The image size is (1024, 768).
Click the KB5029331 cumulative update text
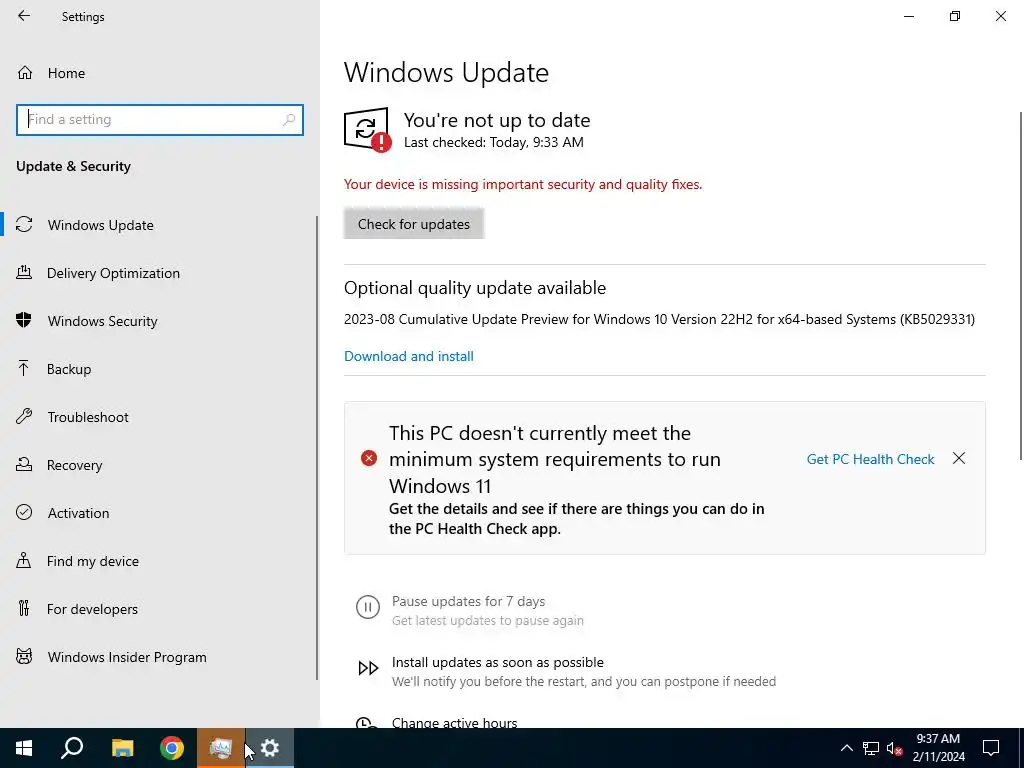tap(659, 319)
